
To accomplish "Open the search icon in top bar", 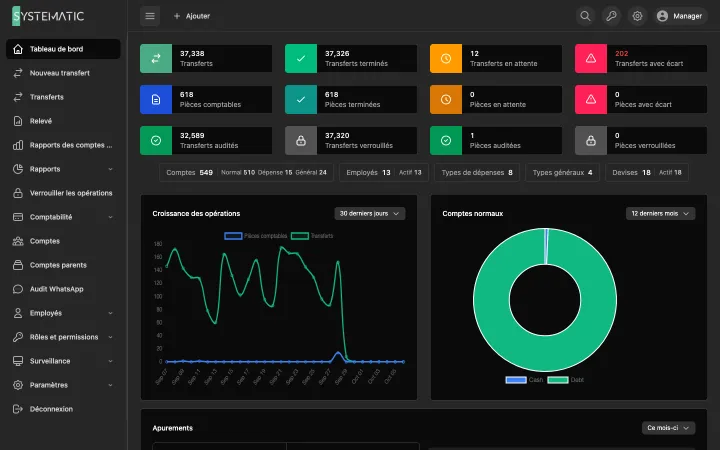I will click(585, 16).
